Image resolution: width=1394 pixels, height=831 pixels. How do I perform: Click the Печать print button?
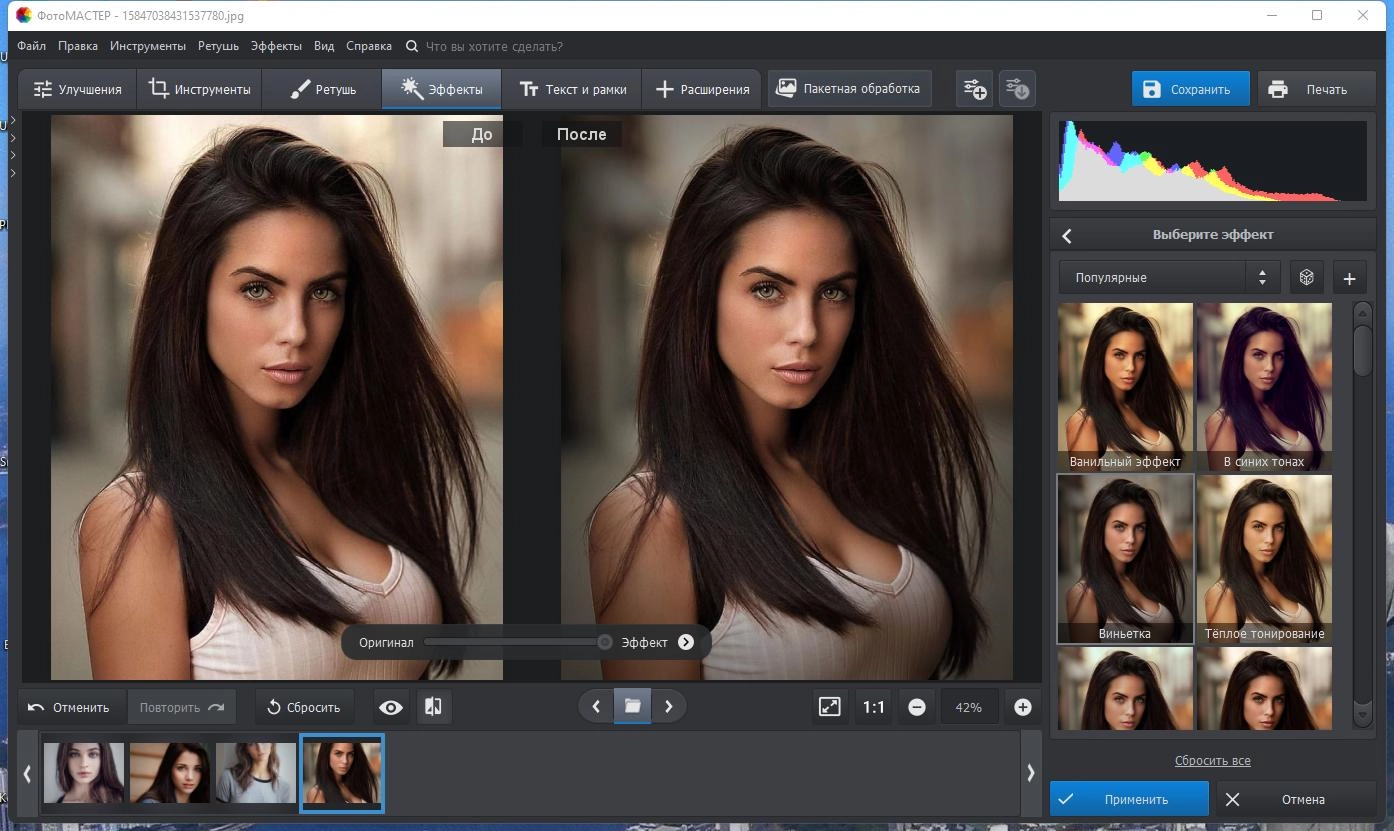tap(1315, 89)
